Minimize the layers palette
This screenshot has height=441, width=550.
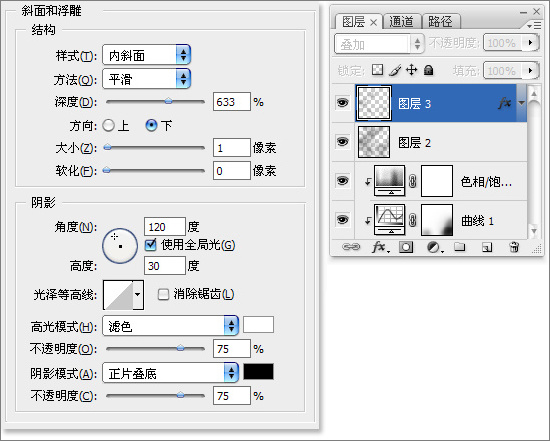click(x=523, y=12)
